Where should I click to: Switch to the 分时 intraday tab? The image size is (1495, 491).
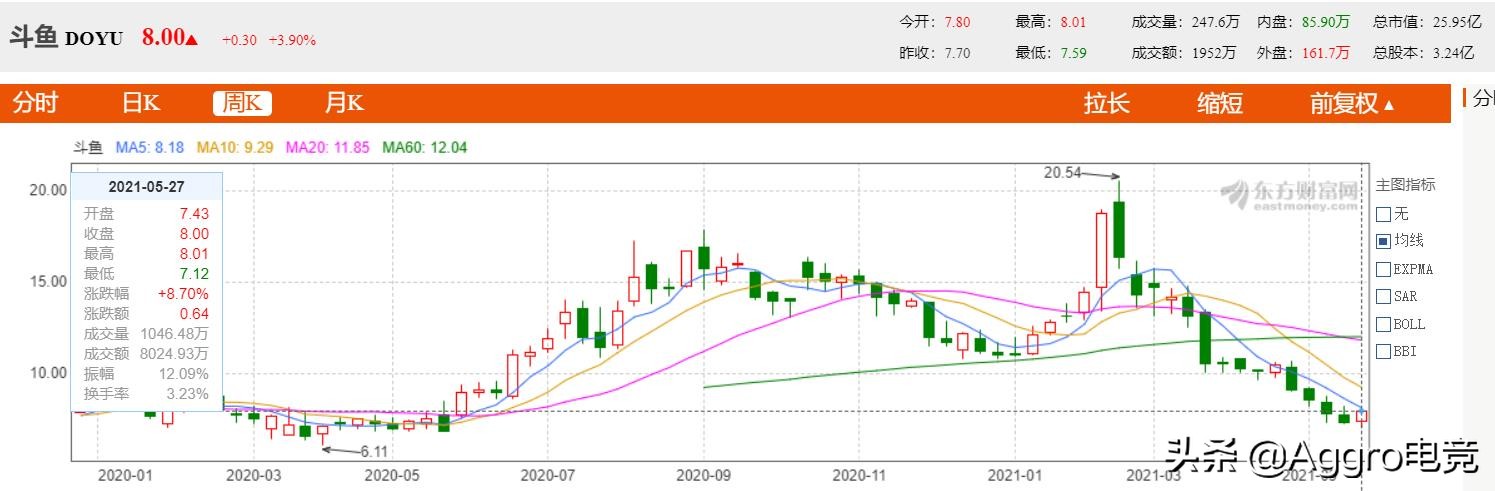point(35,103)
